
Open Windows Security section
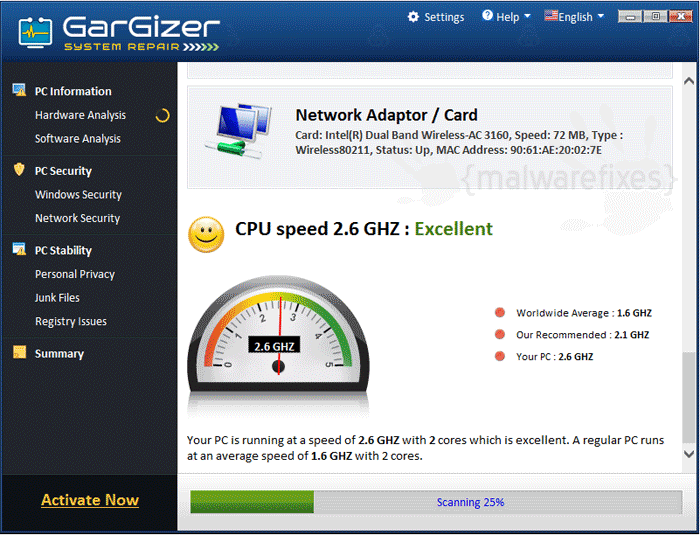79,195
